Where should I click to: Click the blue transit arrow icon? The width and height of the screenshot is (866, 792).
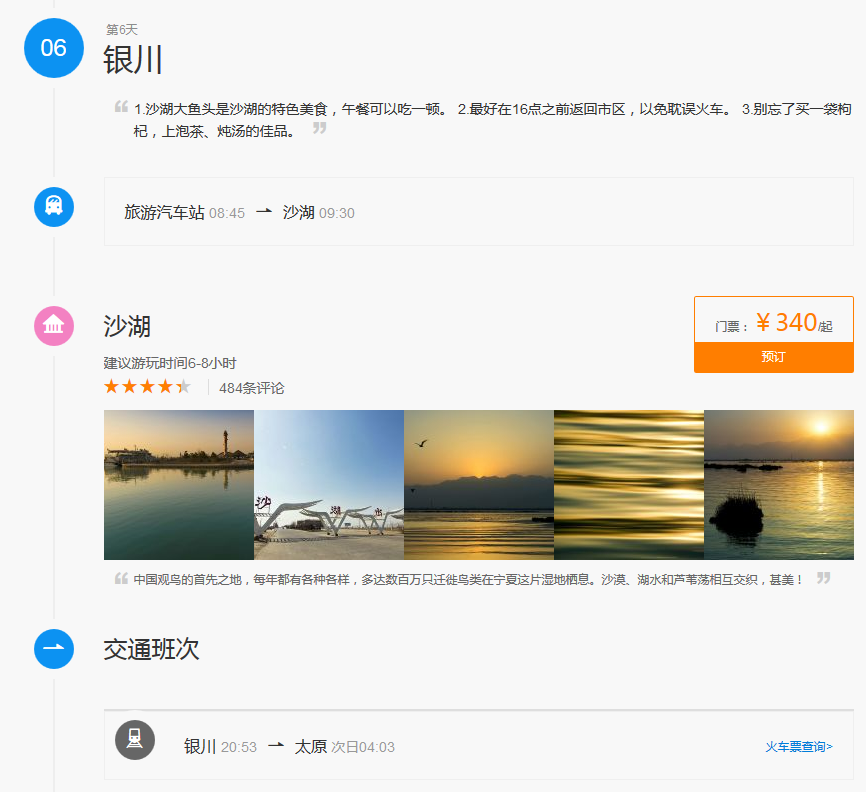point(54,648)
